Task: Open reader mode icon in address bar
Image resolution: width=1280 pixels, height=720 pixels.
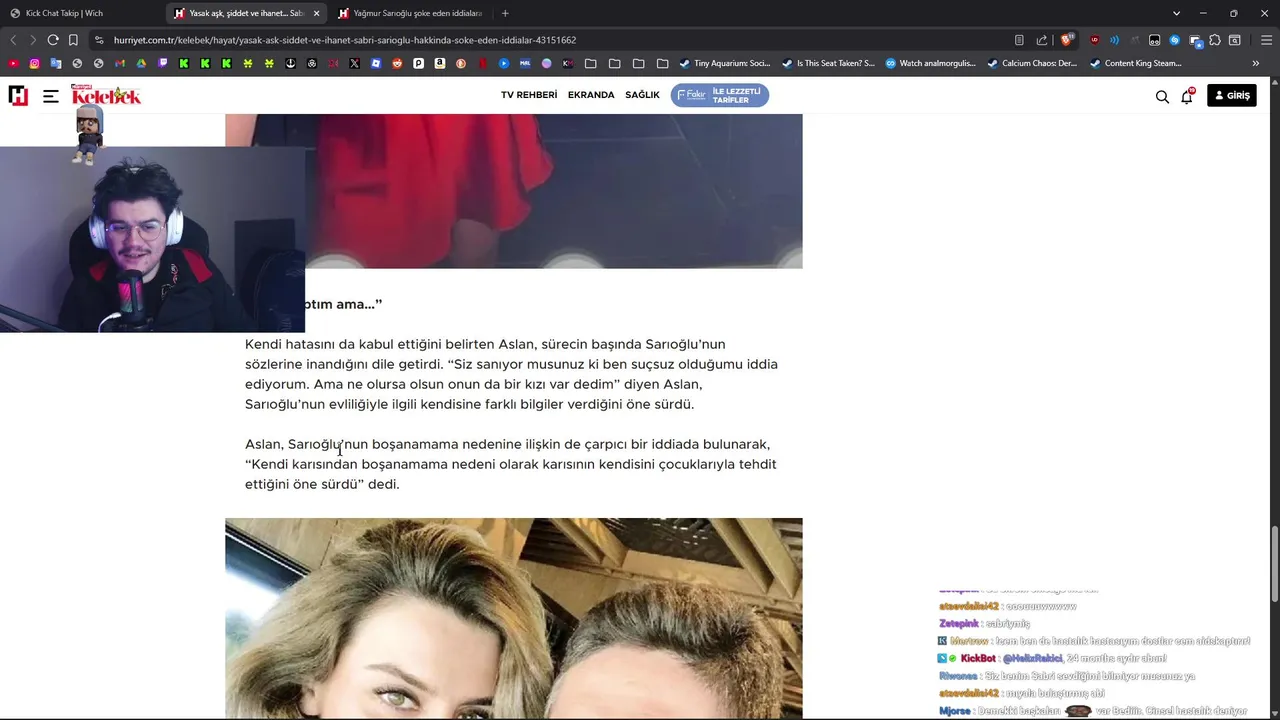Action: click(x=1019, y=40)
